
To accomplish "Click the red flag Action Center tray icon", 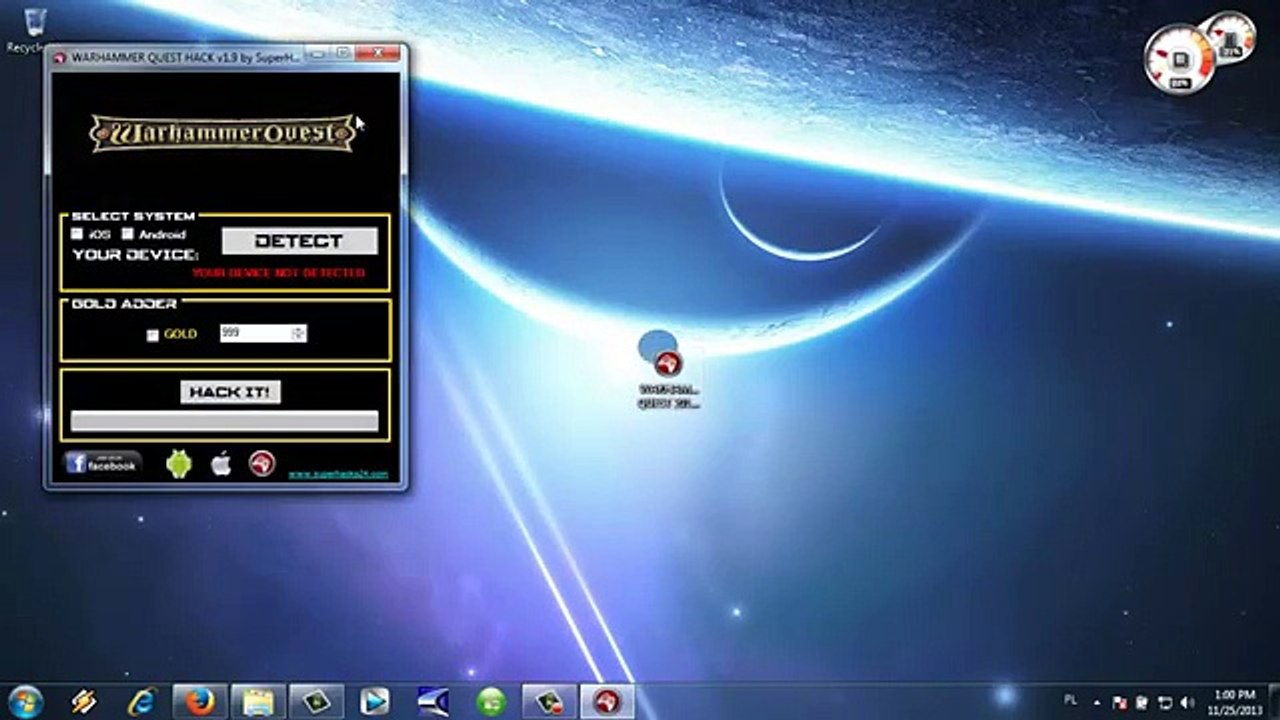I will tap(1121, 702).
